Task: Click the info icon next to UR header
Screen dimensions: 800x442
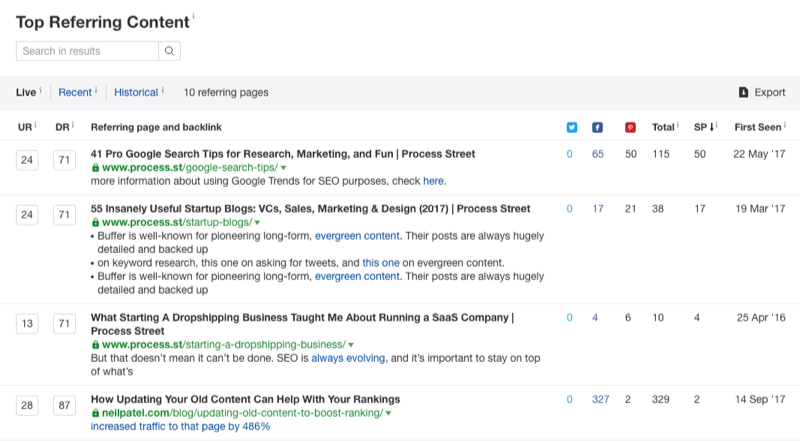Action: (x=35, y=125)
